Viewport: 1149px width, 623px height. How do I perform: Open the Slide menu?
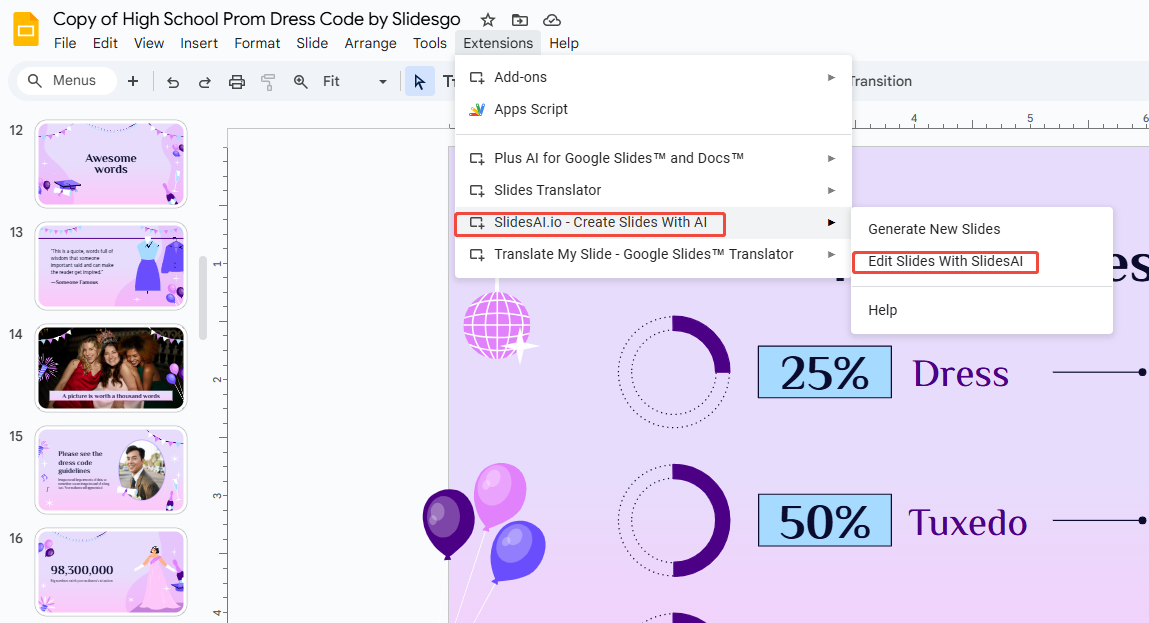tap(312, 43)
